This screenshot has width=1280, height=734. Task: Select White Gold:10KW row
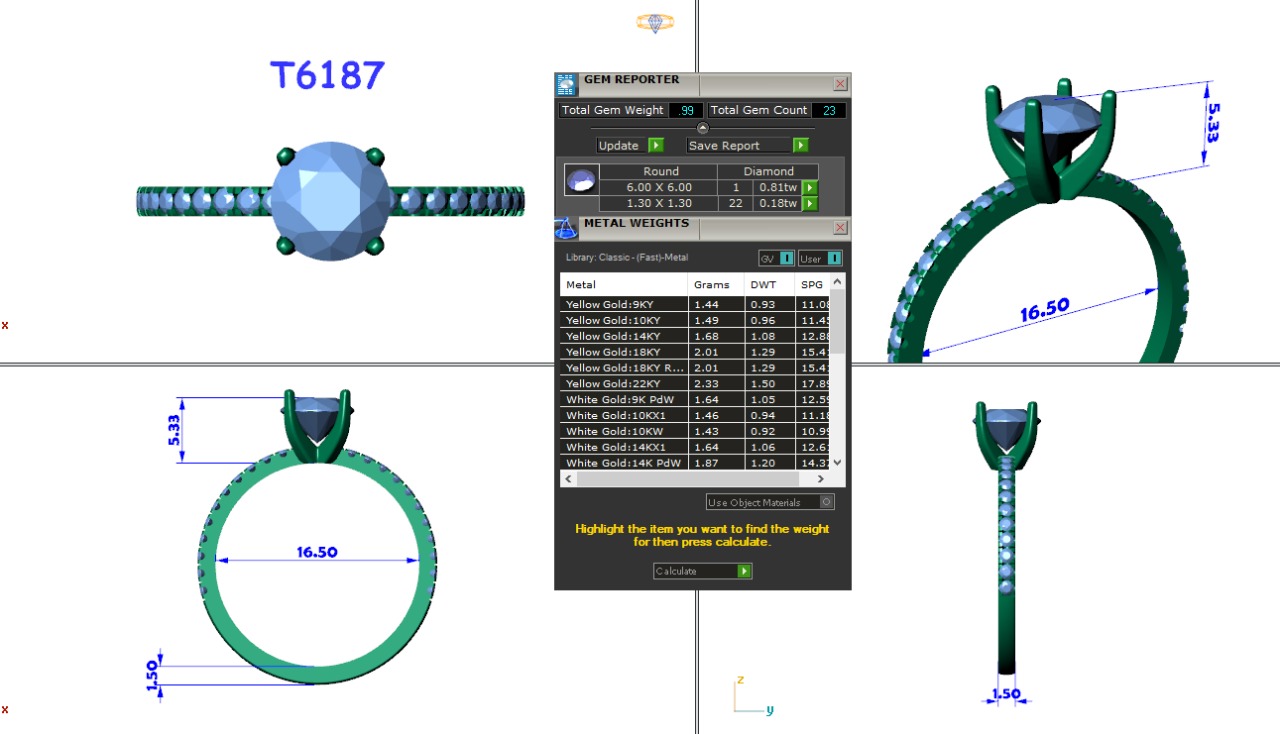coord(623,431)
